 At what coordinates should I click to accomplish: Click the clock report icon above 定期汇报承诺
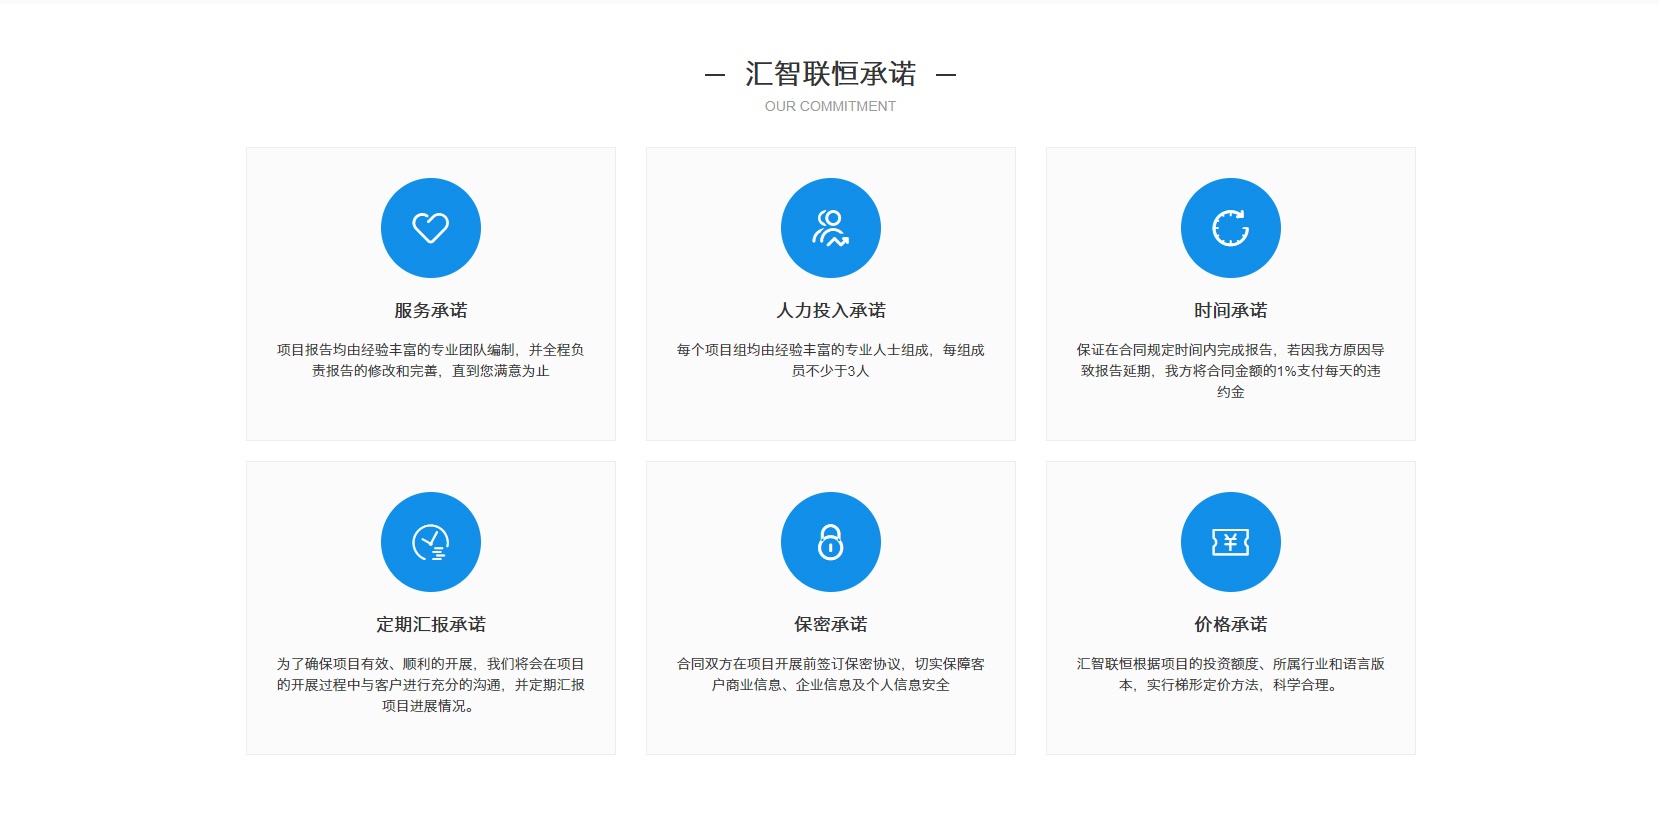click(x=431, y=542)
